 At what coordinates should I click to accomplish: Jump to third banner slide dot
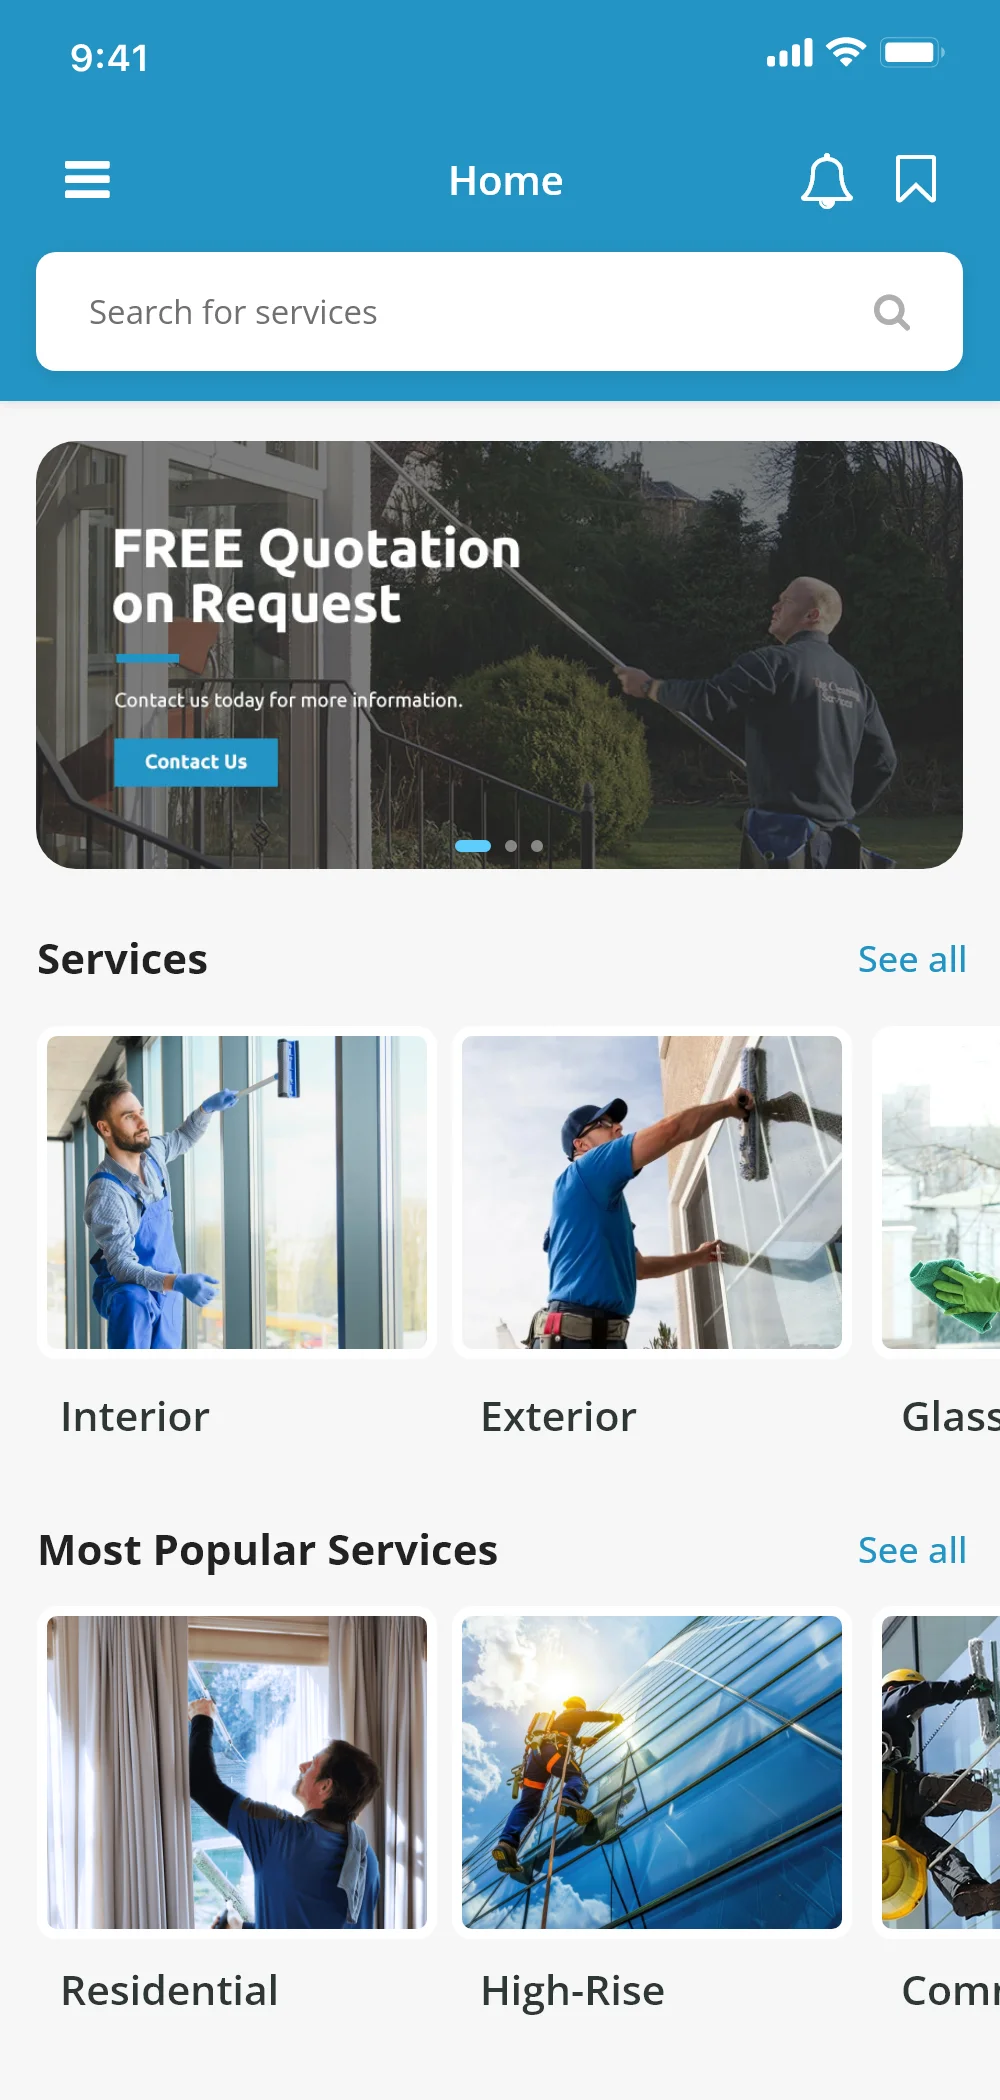[x=537, y=846]
